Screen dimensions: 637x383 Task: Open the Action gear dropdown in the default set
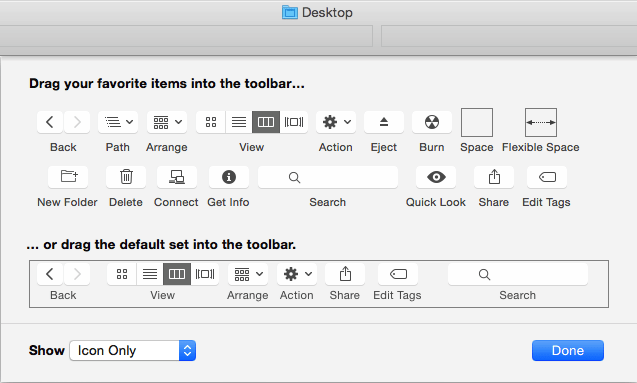[x=297, y=274]
